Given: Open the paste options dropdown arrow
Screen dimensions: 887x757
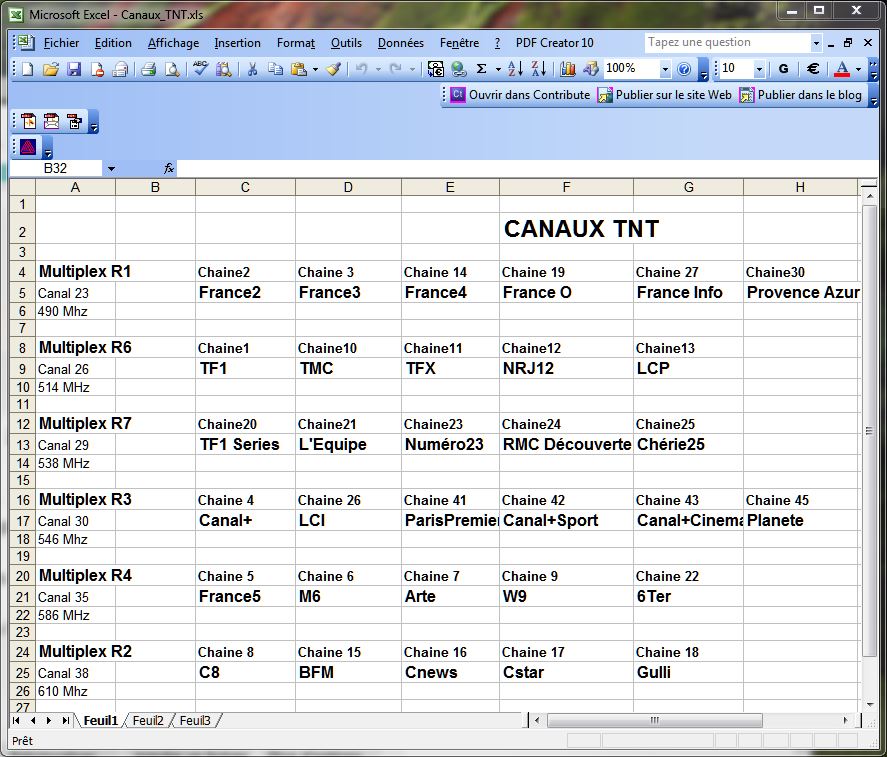Looking at the screenshot, I should pyautogui.click(x=315, y=70).
